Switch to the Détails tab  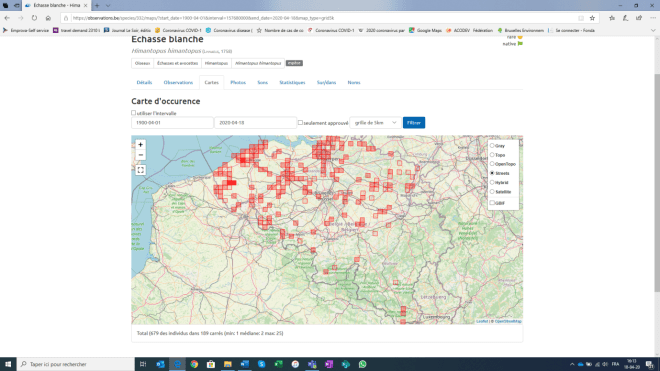point(144,83)
